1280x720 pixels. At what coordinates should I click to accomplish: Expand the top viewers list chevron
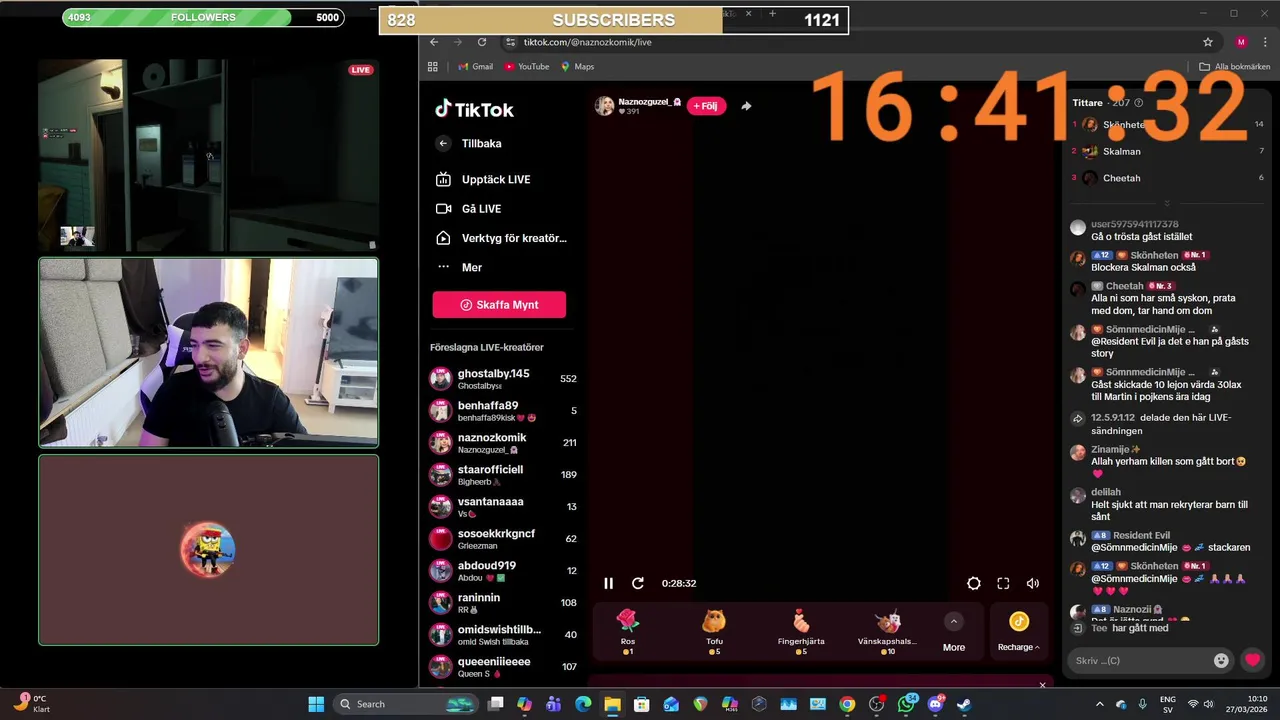coord(1167,203)
